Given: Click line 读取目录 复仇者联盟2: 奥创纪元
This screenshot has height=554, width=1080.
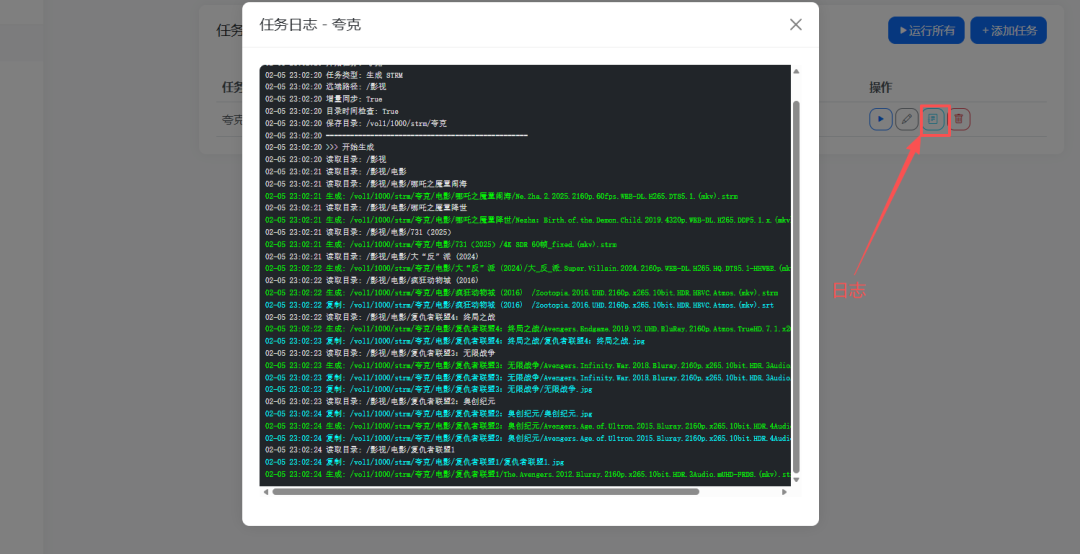Looking at the screenshot, I should [380, 401].
